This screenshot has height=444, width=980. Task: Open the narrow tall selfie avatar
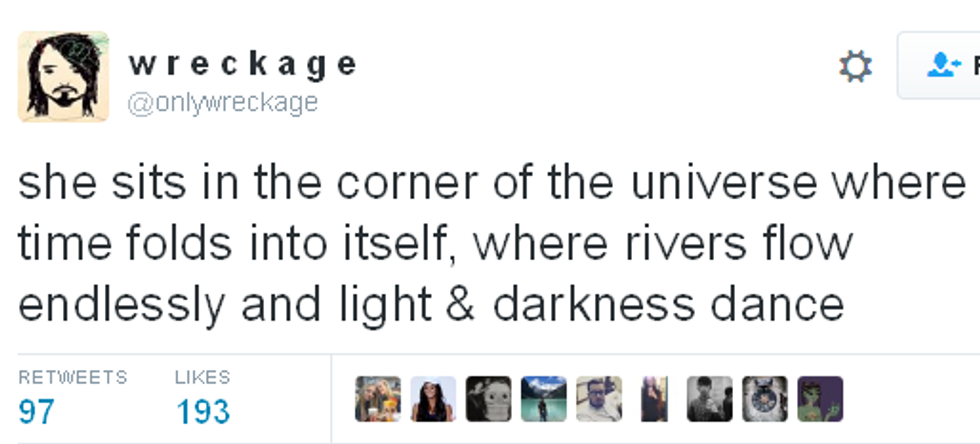[653, 399]
